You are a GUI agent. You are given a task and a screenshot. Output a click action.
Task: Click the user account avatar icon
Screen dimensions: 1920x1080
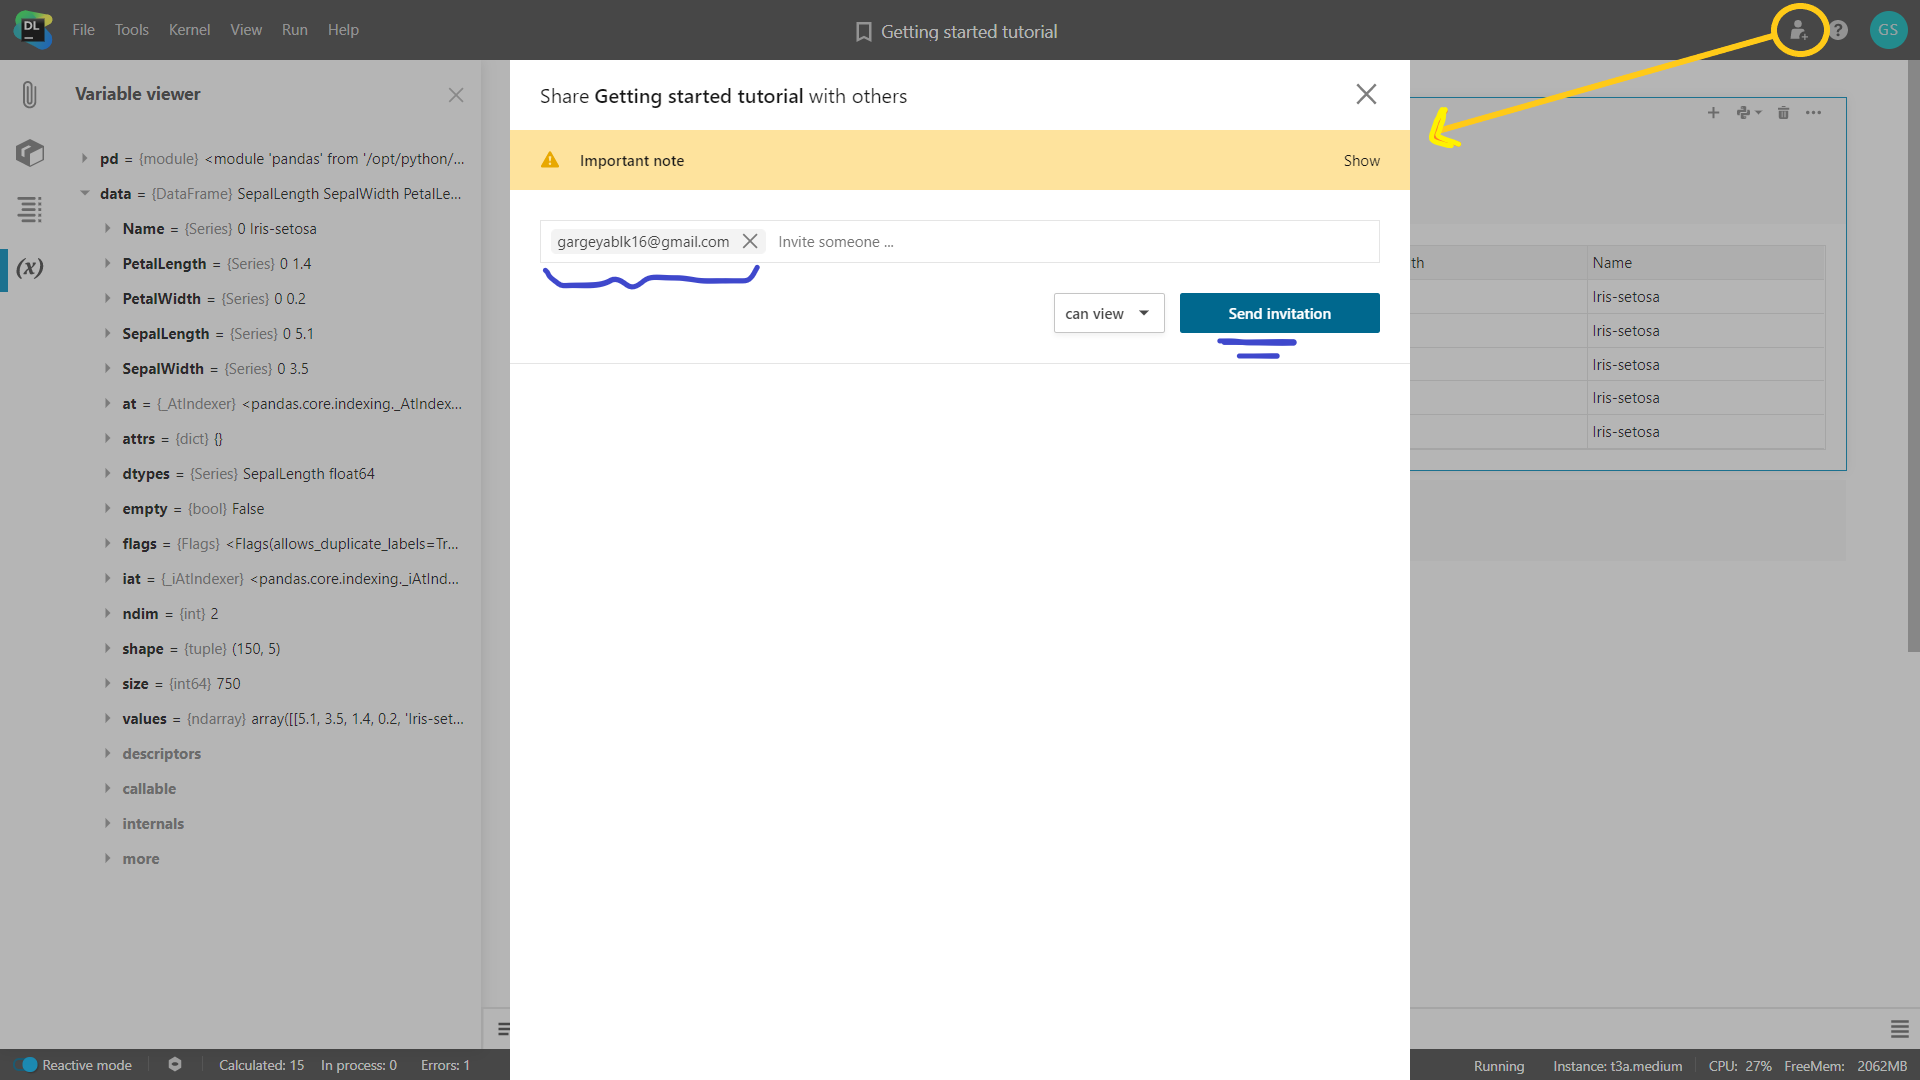[x=1888, y=29]
